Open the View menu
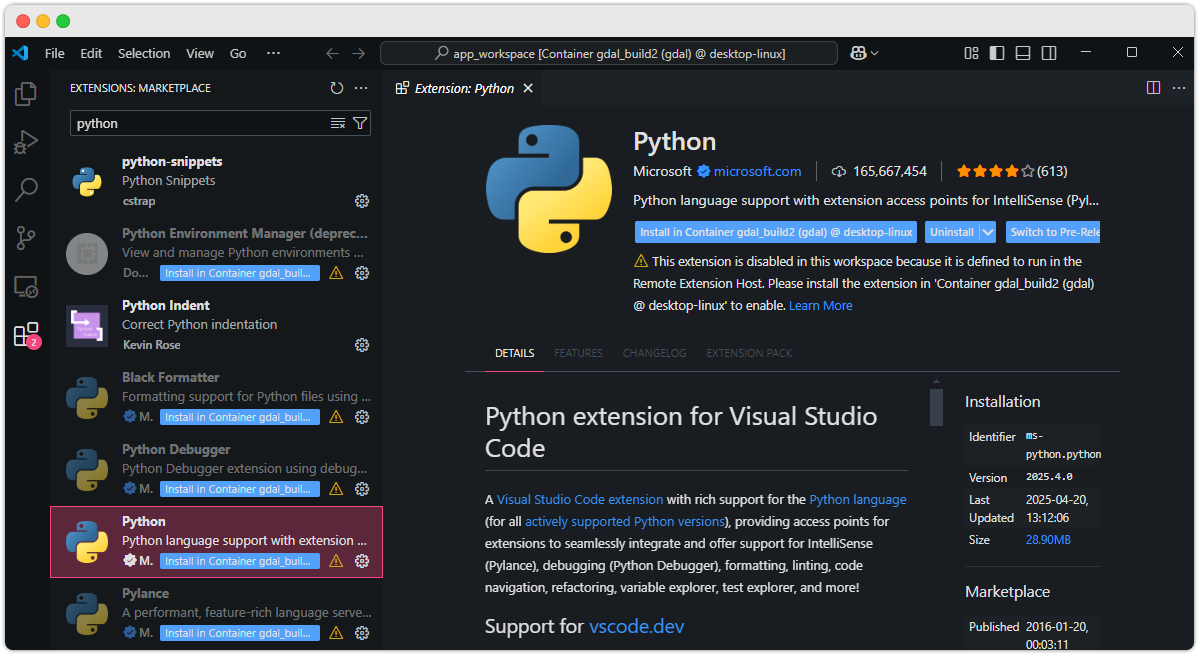The image size is (1199, 655). click(200, 54)
